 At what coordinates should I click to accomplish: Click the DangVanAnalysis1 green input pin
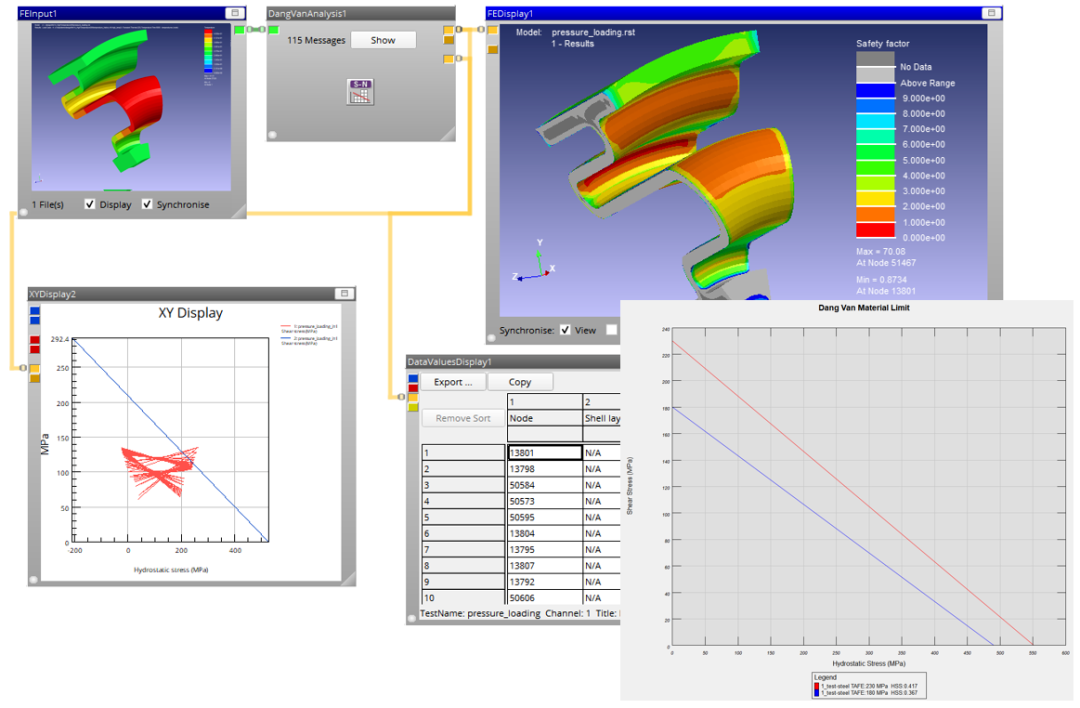coord(273,30)
